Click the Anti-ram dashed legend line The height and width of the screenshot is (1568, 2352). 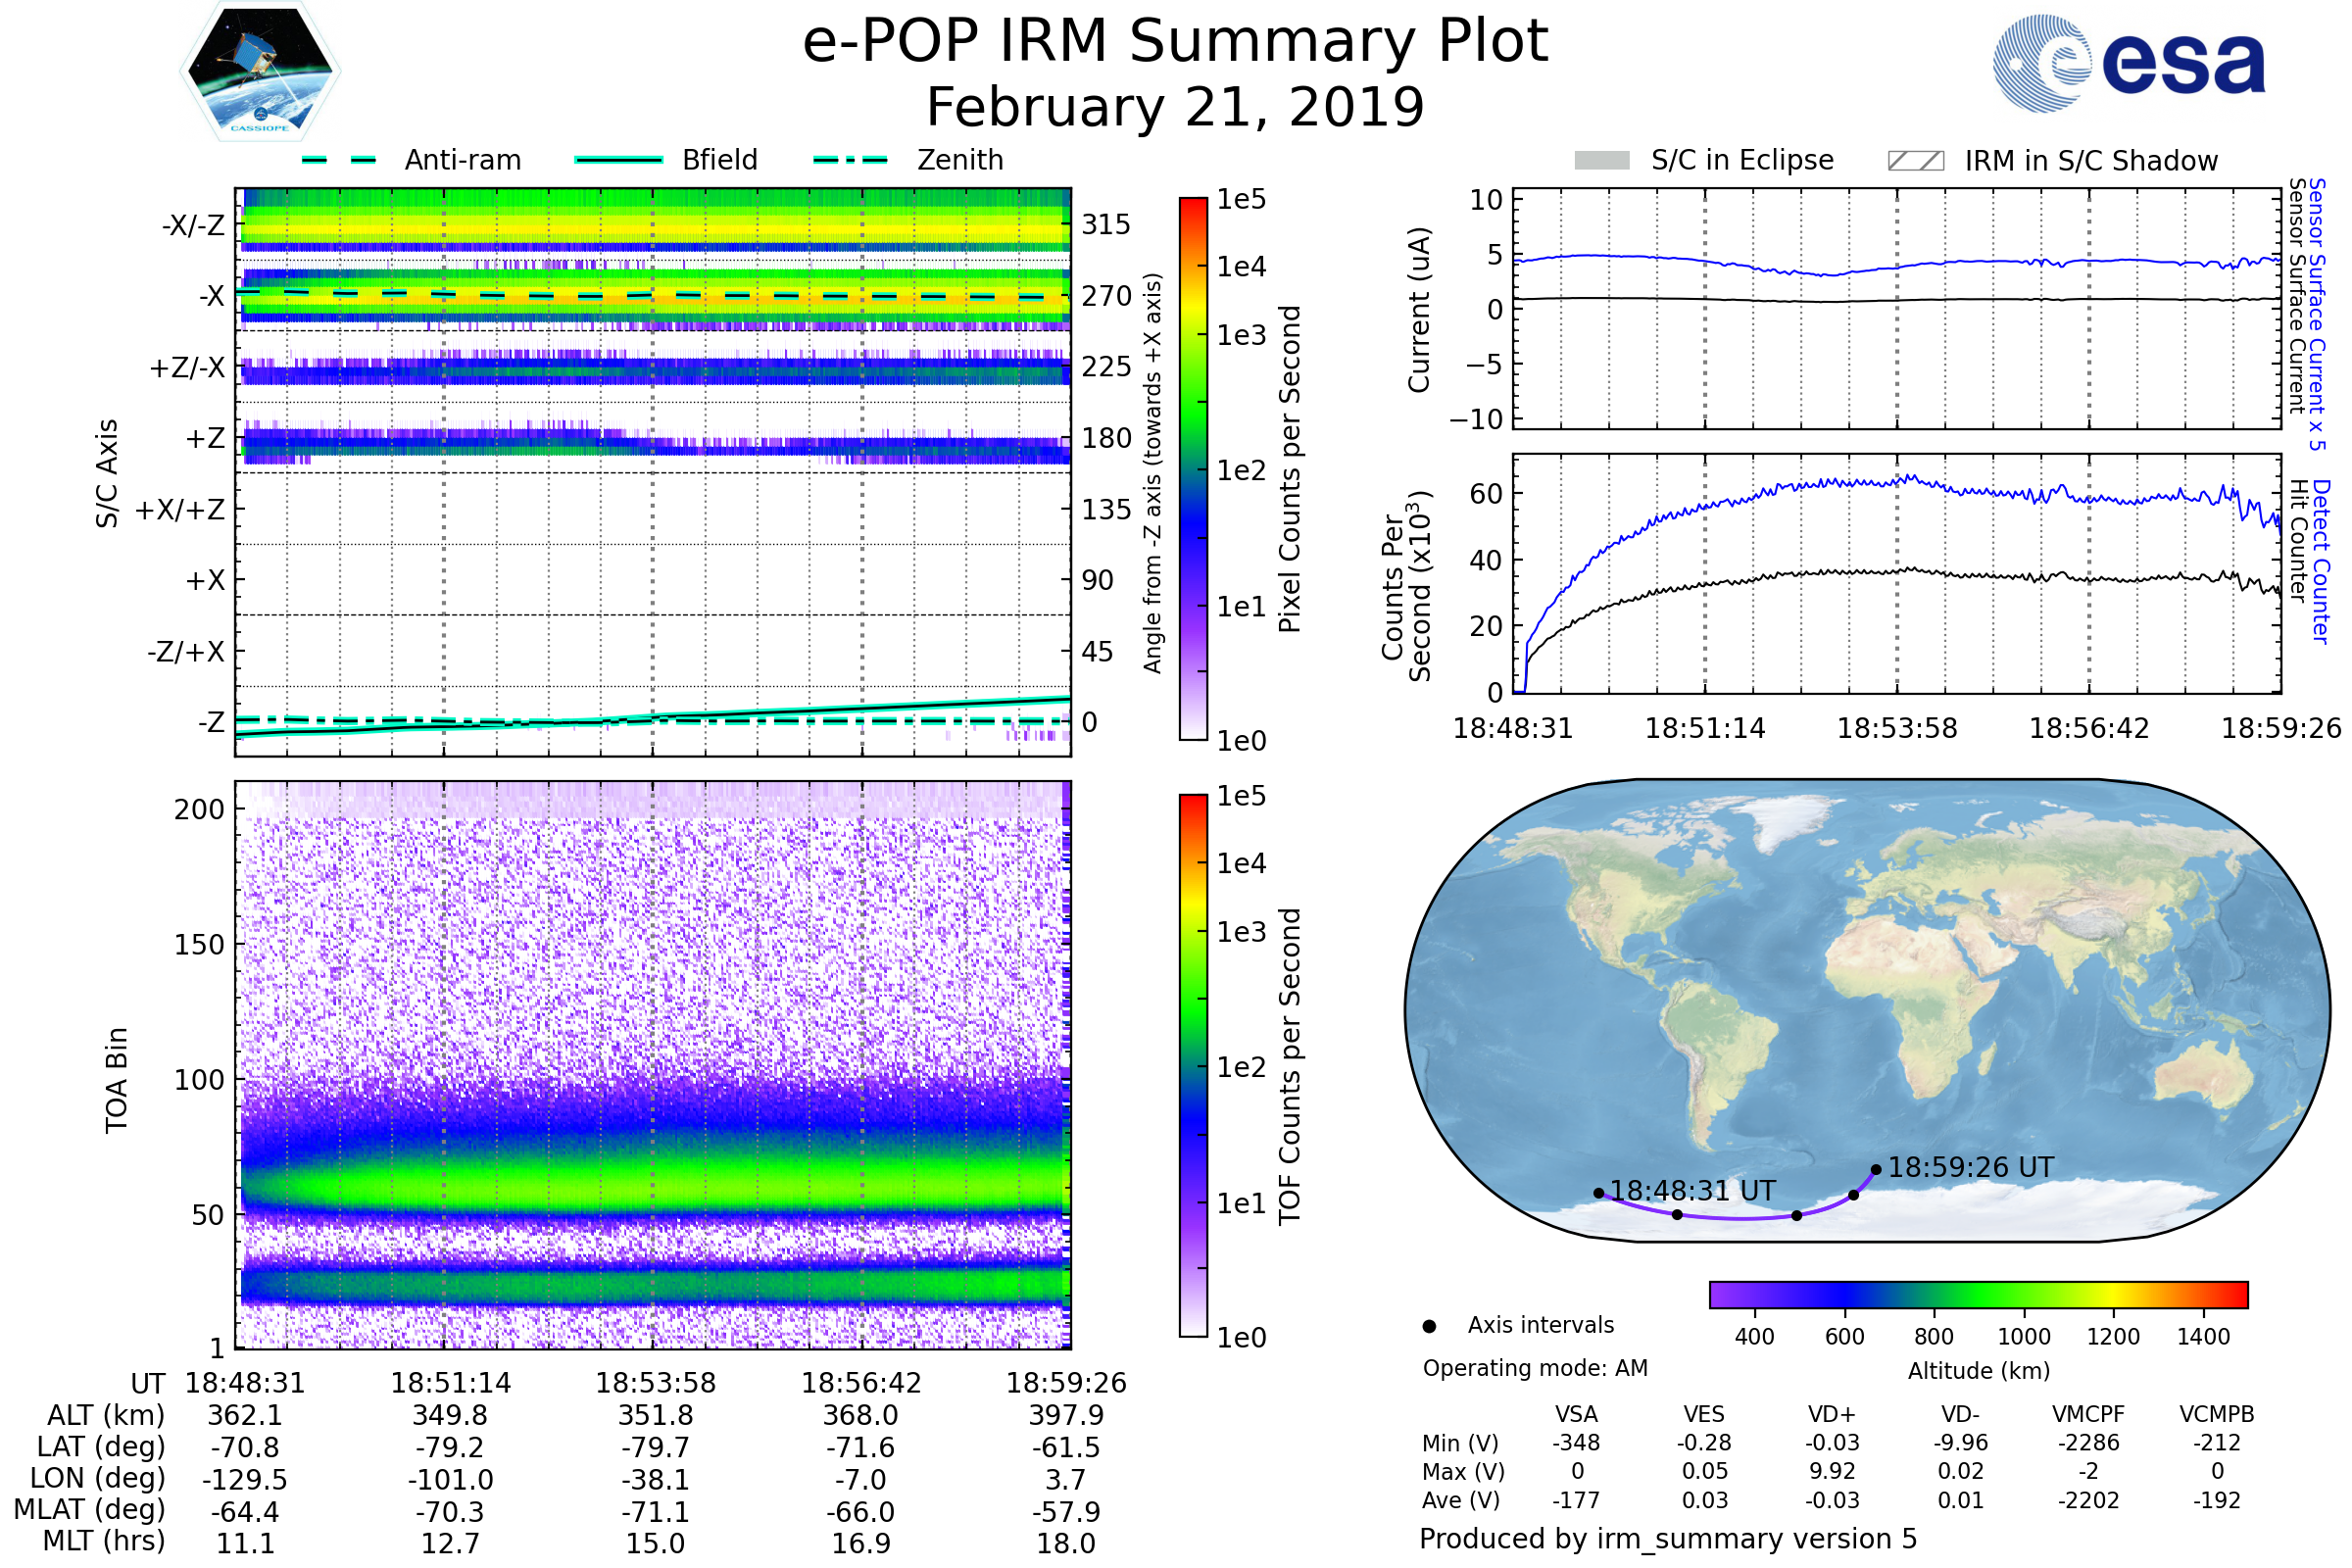pyautogui.click(x=339, y=160)
